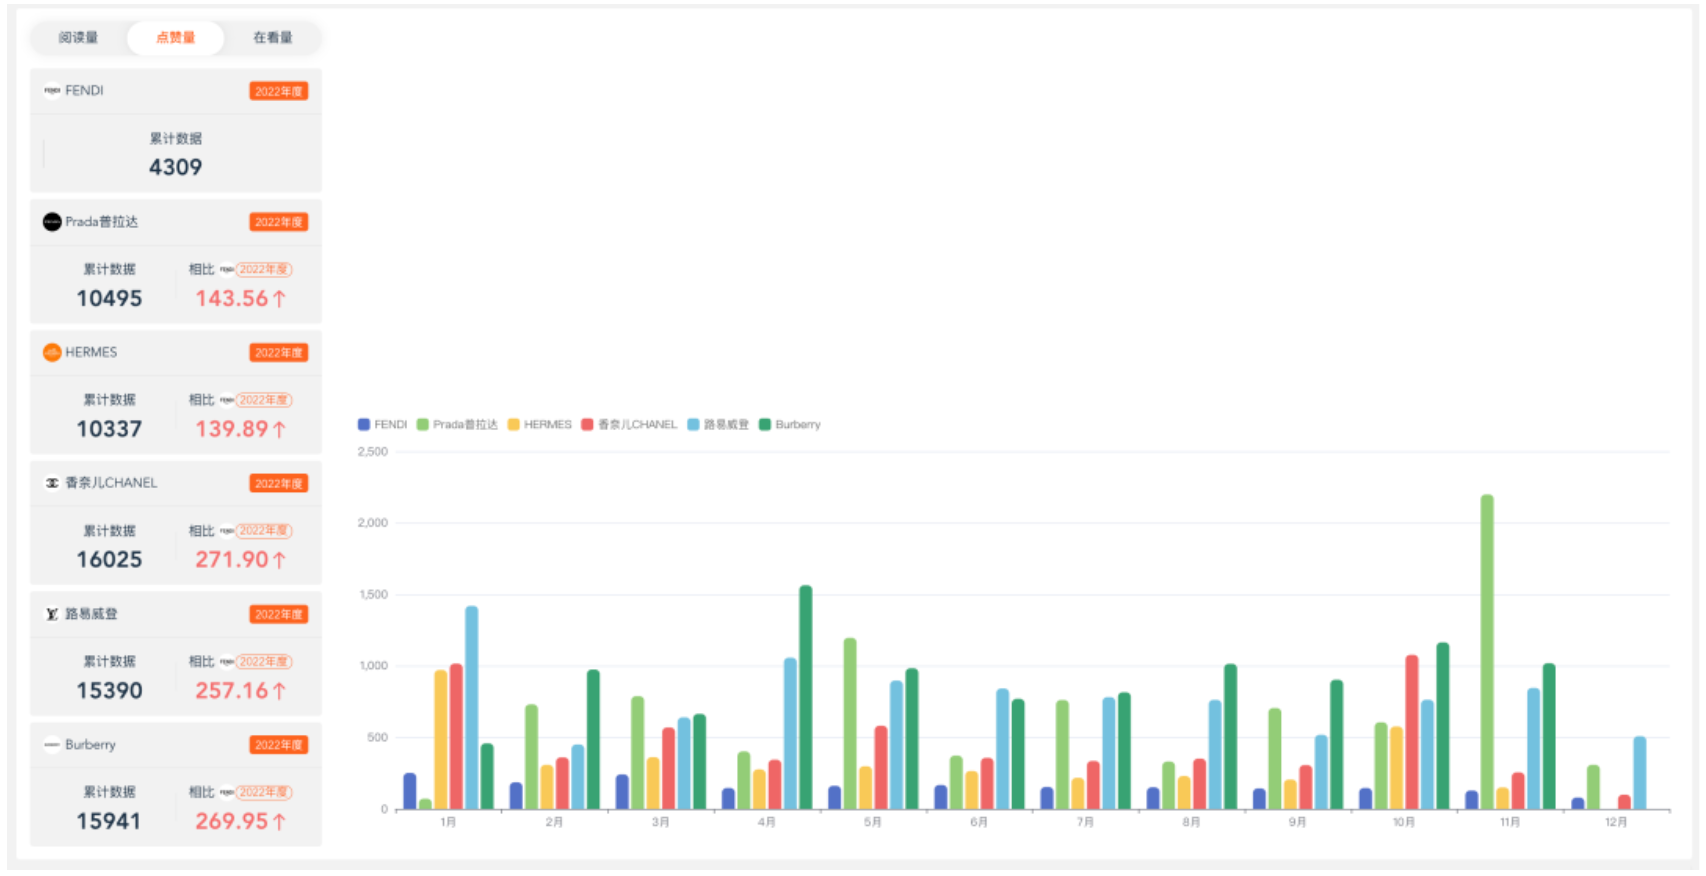
Task: Click the 1月 label on the x-axis
Action: click(x=448, y=822)
